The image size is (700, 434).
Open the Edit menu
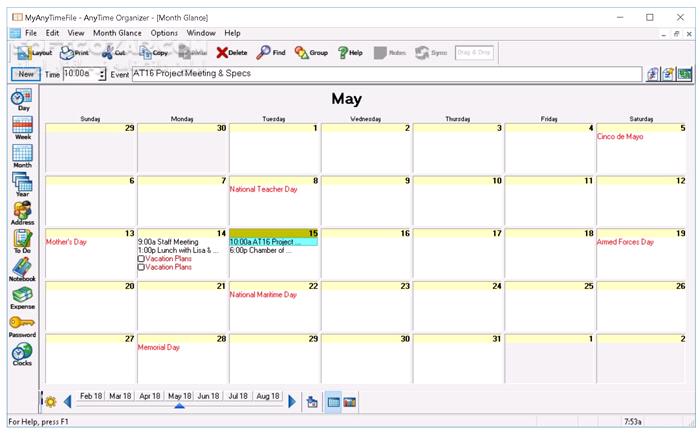tap(52, 33)
